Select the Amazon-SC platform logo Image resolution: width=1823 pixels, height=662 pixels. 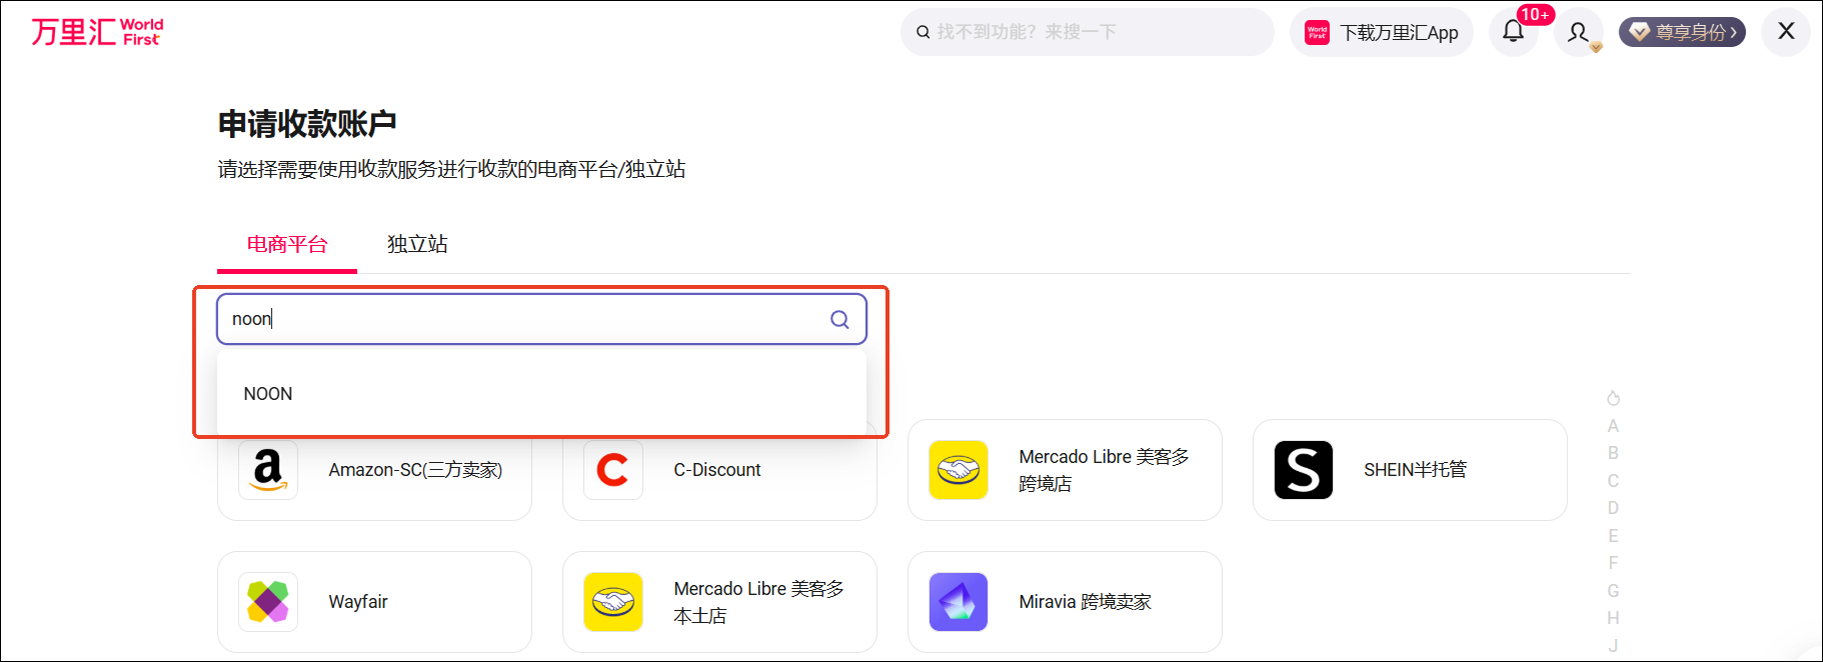pos(268,470)
